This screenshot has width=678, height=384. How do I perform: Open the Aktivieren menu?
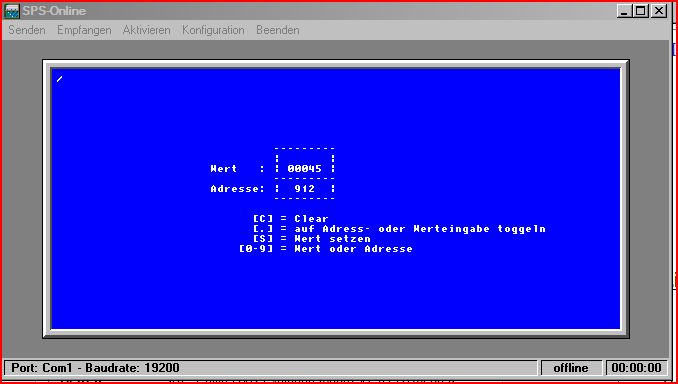point(147,30)
